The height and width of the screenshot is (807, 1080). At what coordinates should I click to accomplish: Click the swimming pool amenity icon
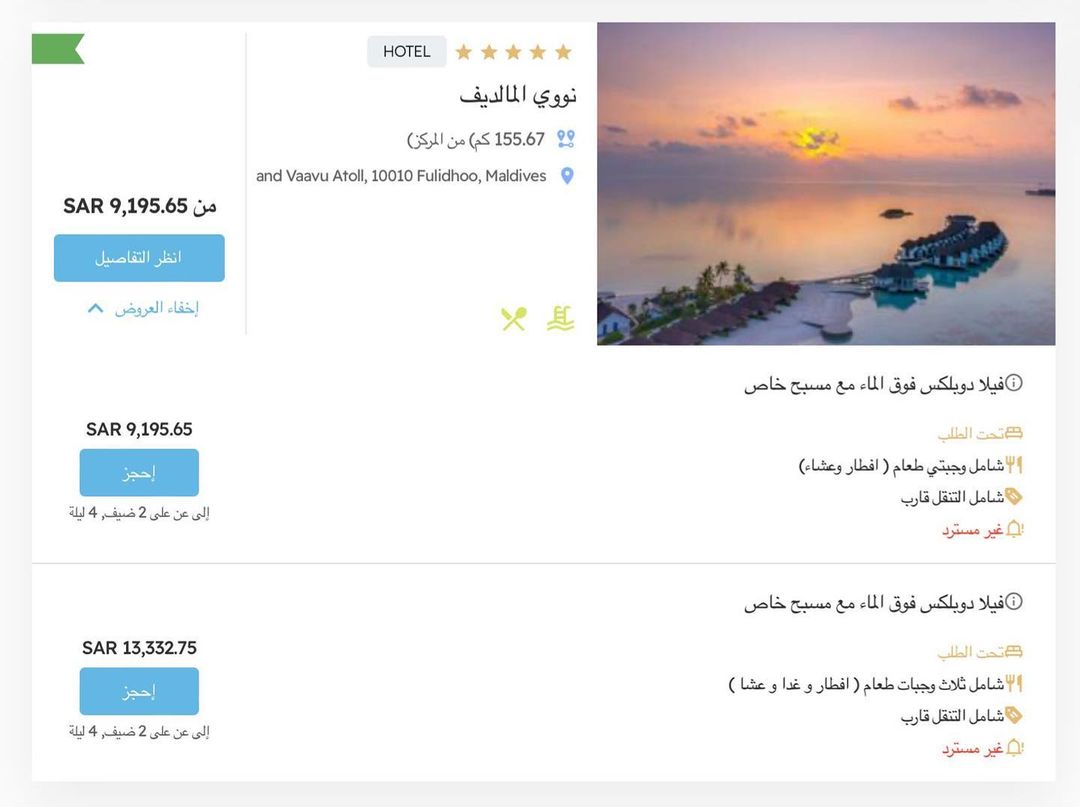click(x=560, y=319)
